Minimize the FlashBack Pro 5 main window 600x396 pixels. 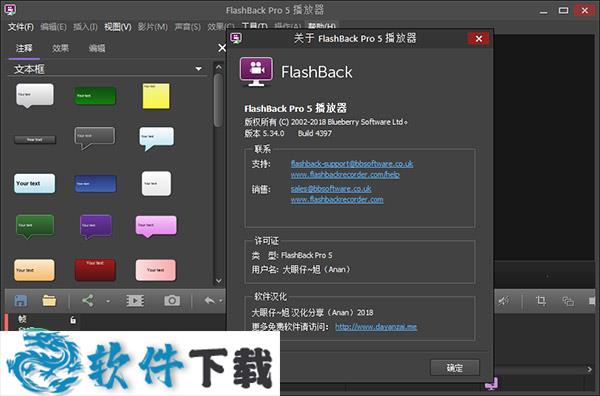543,11
